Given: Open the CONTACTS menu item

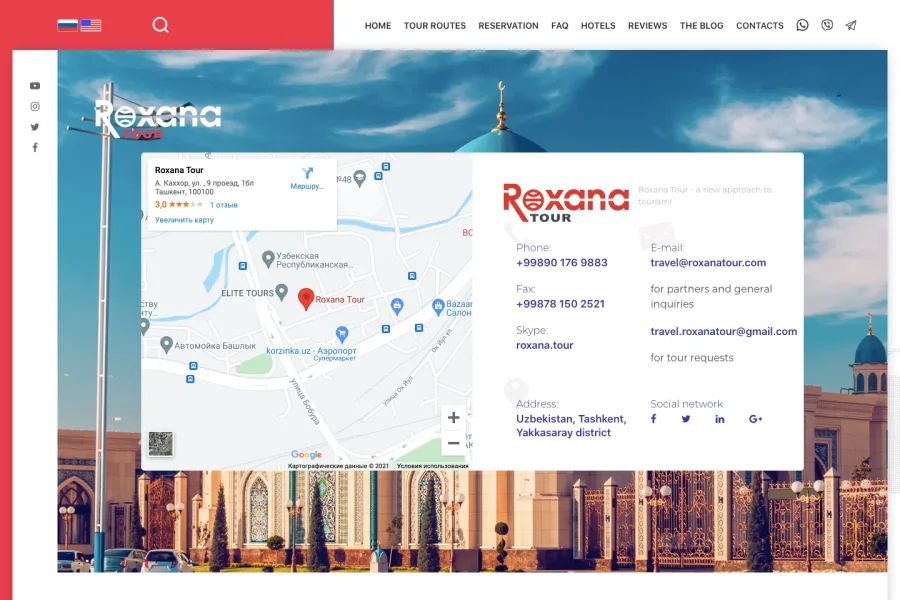Looking at the screenshot, I should pyautogui.click(x=759, y=26).
